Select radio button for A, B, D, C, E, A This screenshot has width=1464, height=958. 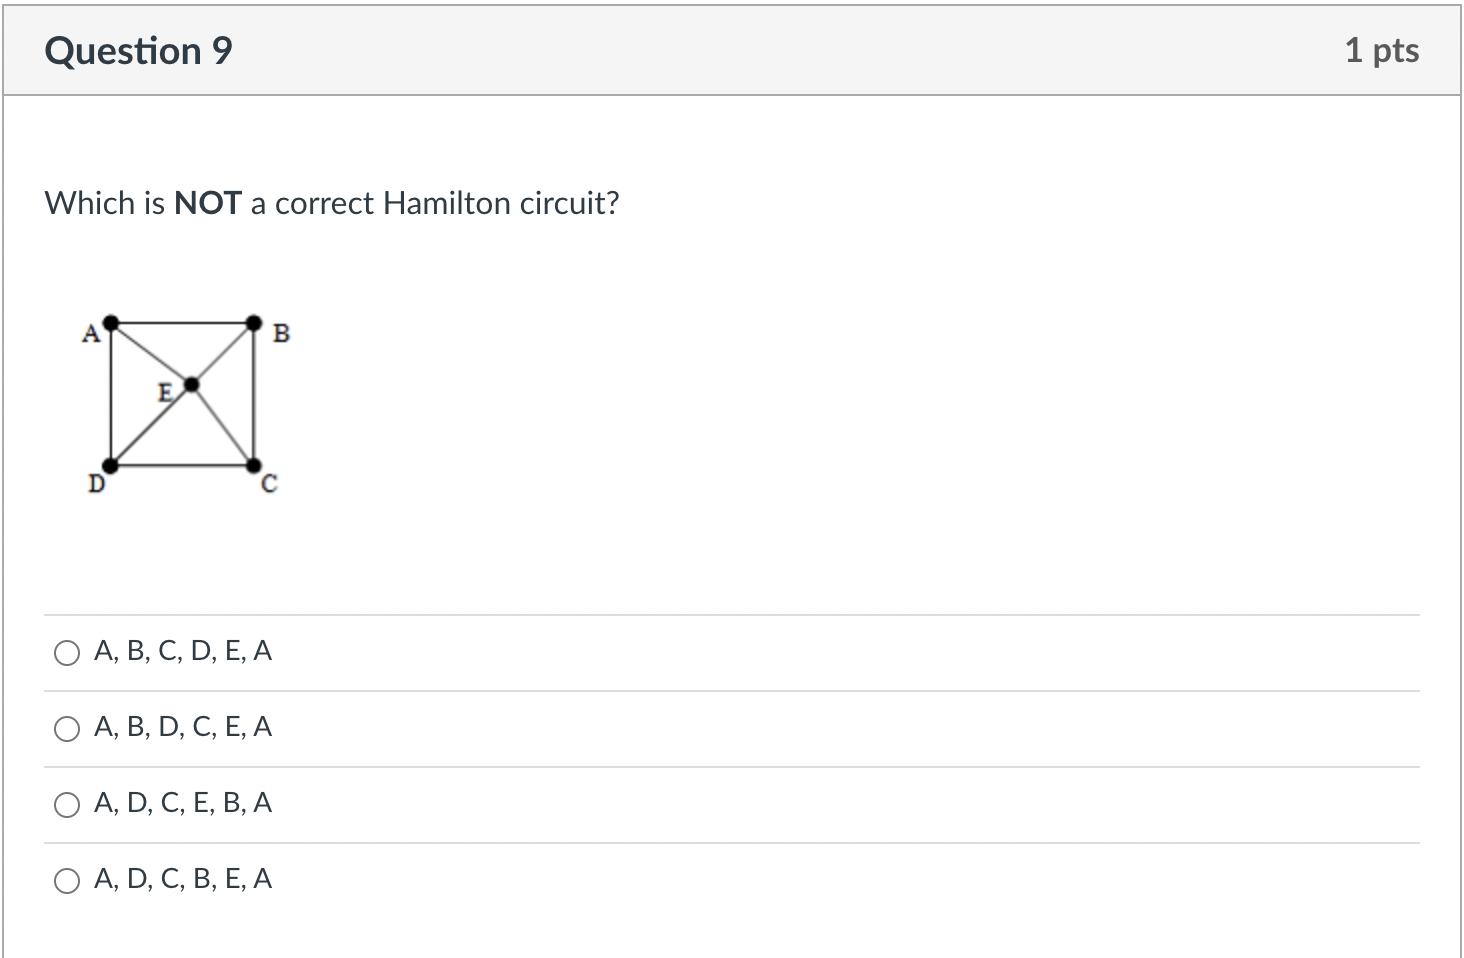[x=67, y=729]
